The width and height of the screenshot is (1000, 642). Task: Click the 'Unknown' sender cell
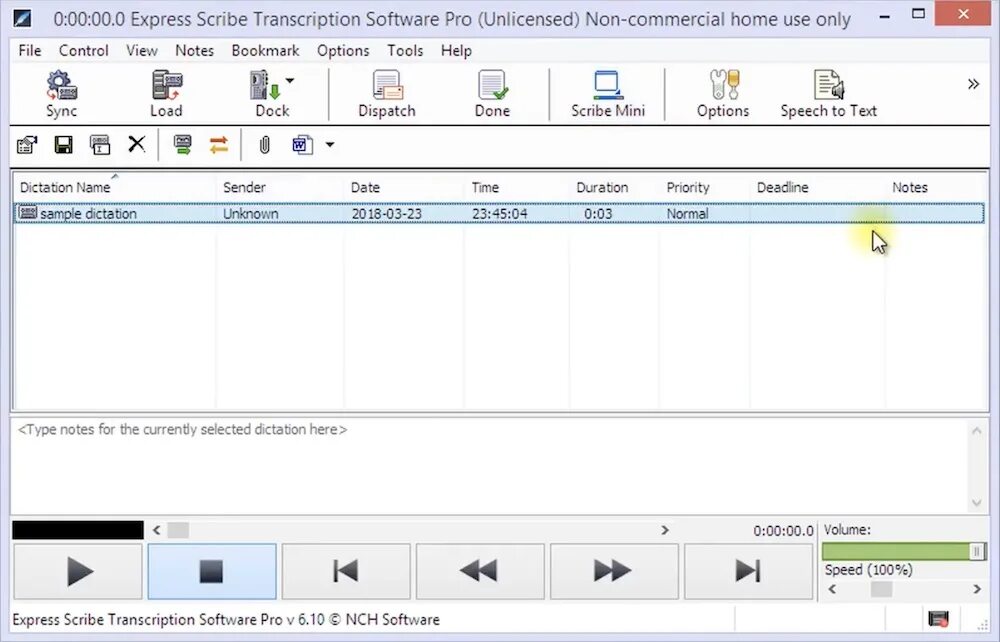pyautogui.click(x=251, y=214)
